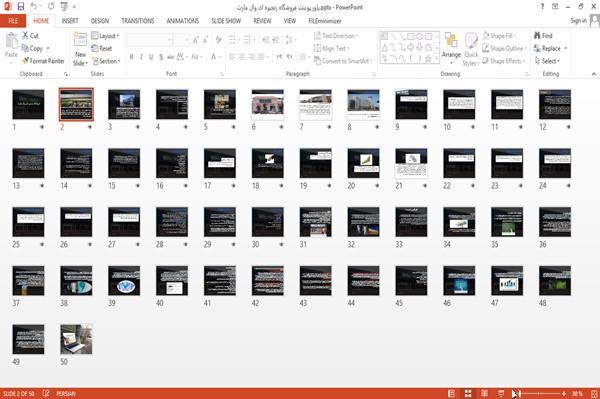Open the Align Text dropdown

(x=332, y=48)
